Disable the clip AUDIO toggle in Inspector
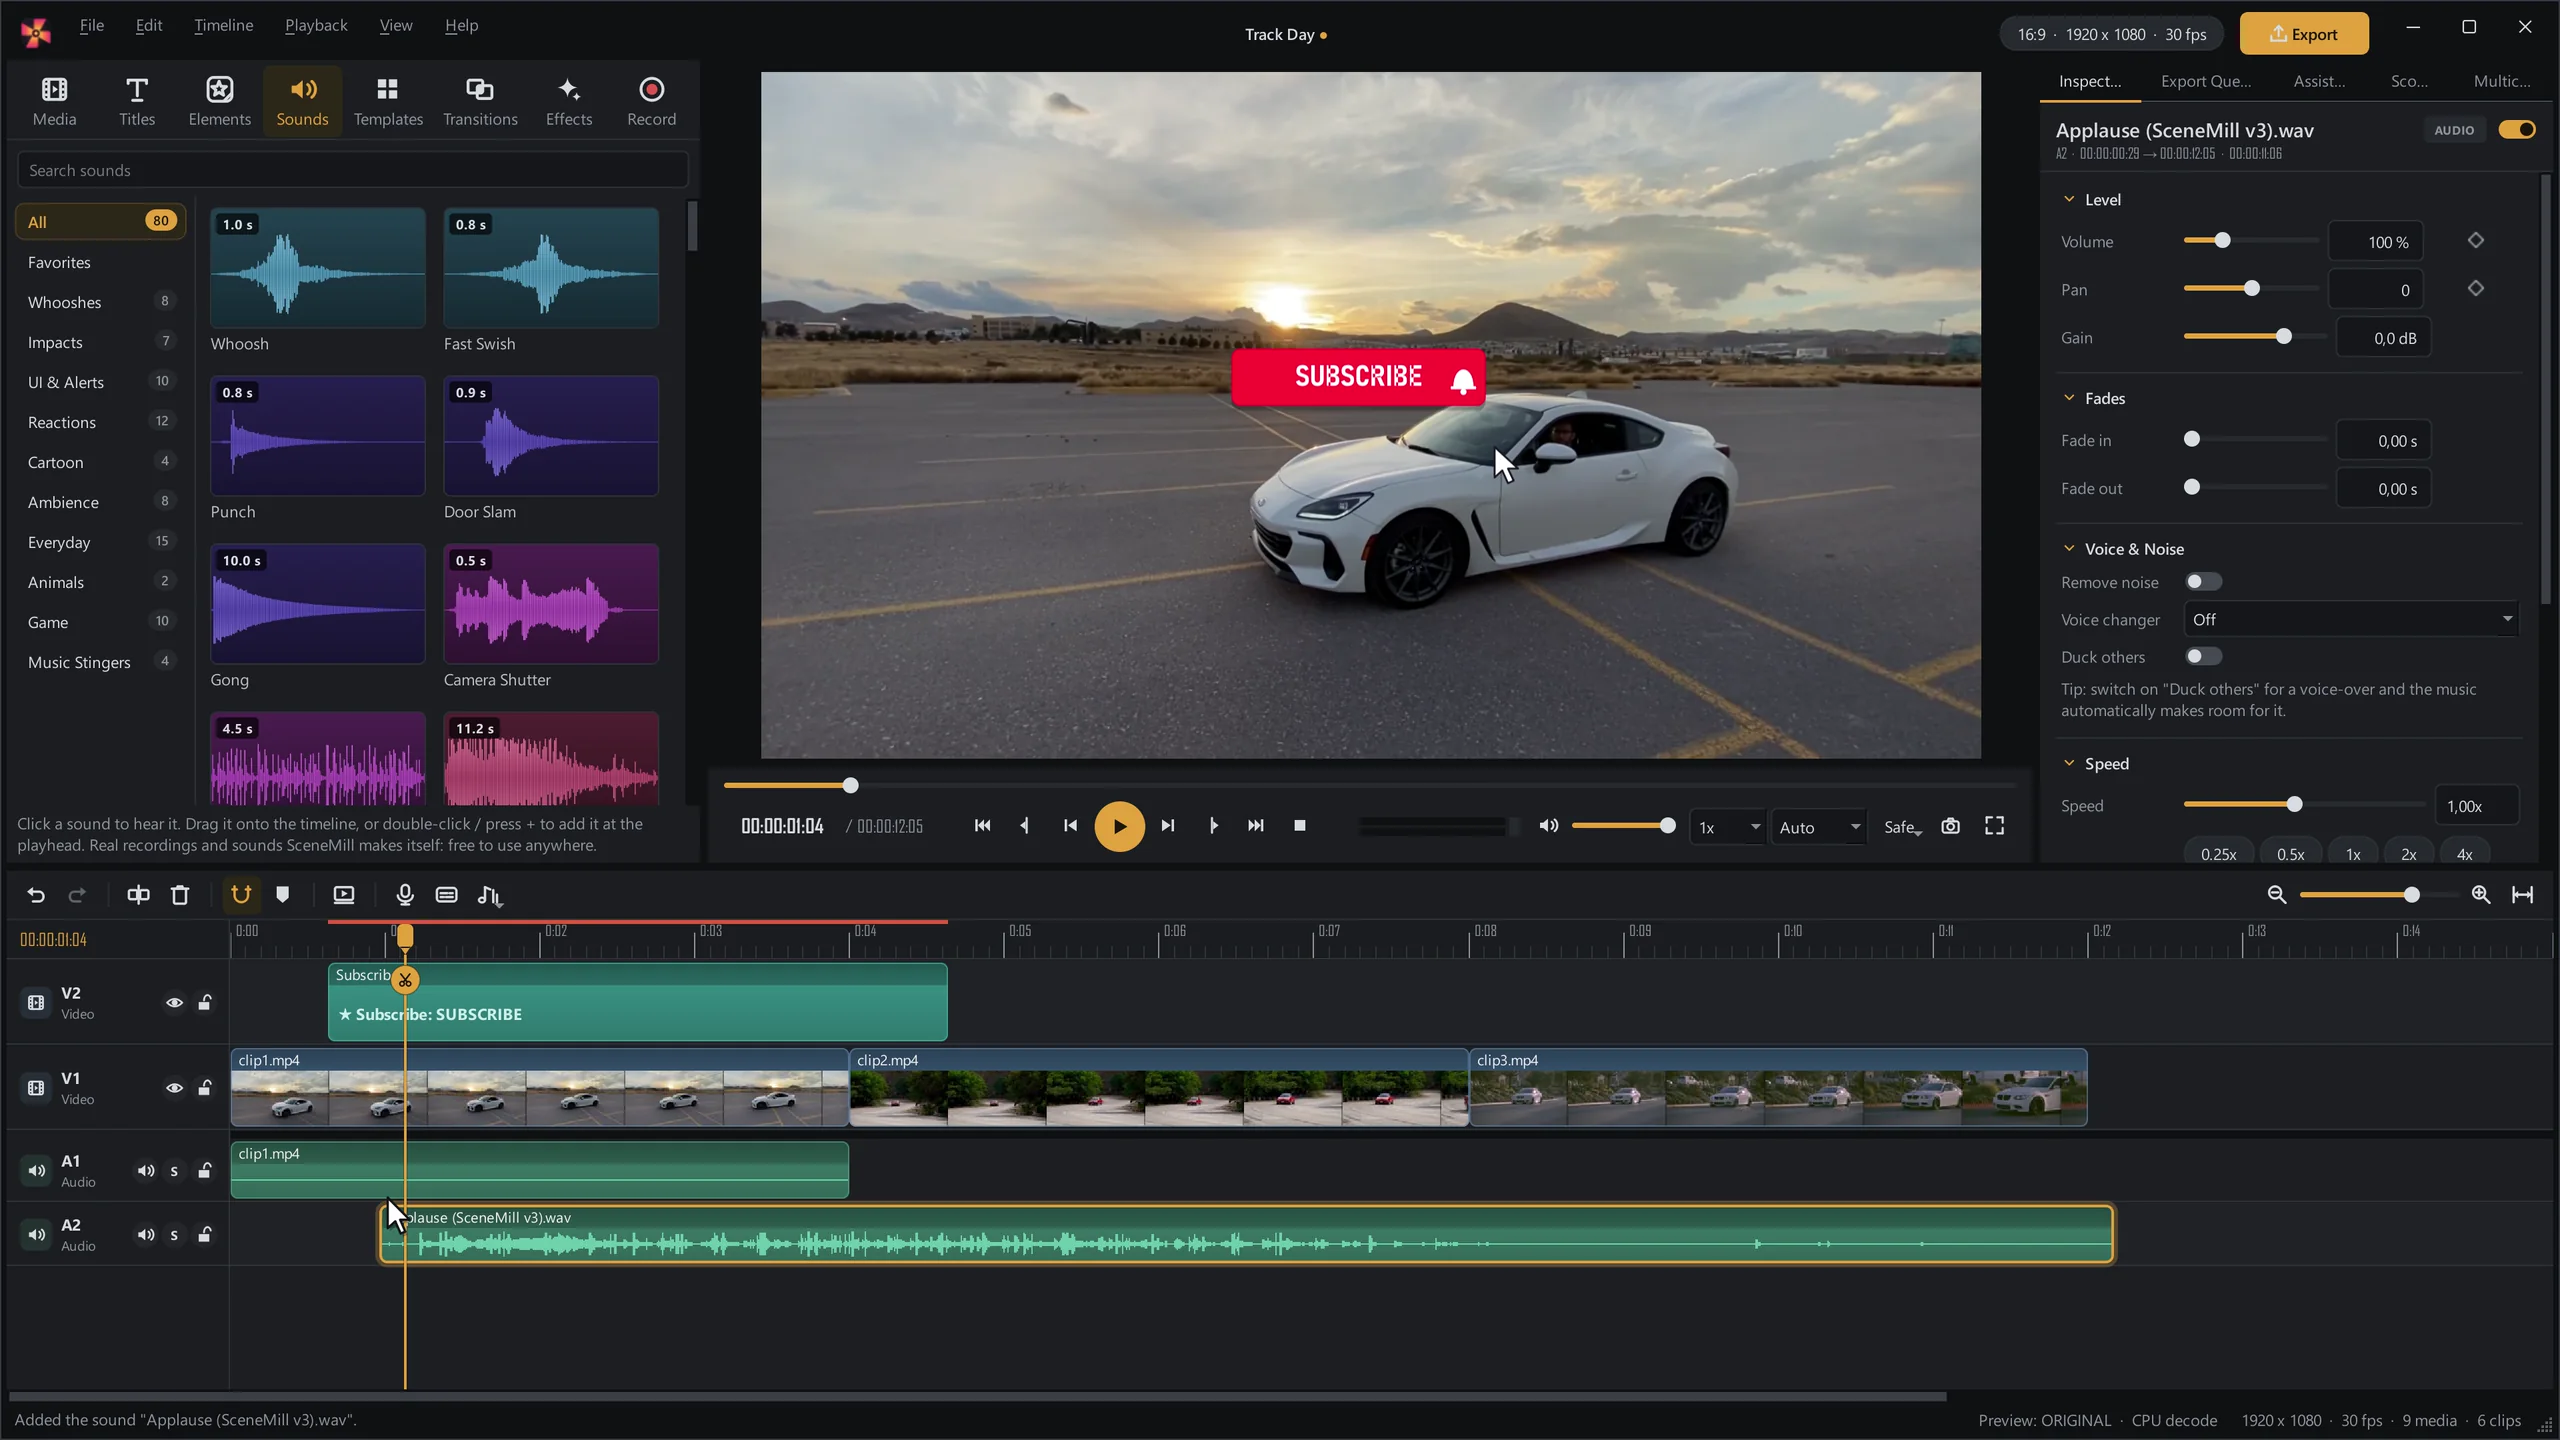The width and height of the screenshot is (2560, 1440). (2516, 130)
